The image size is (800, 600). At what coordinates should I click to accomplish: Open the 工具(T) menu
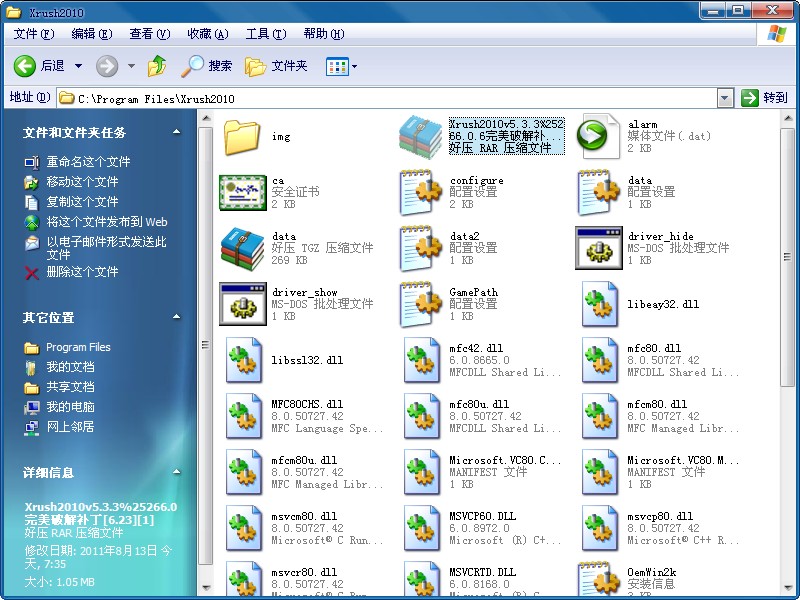[266, 34]
